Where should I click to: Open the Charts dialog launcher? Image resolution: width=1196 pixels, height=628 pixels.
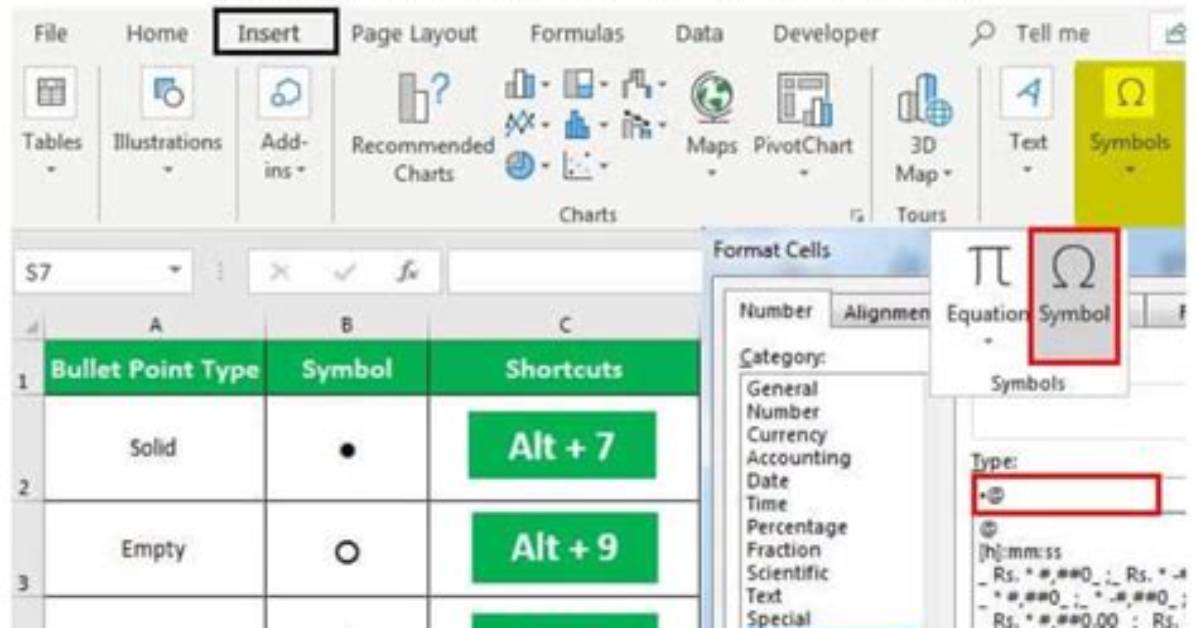857,216
